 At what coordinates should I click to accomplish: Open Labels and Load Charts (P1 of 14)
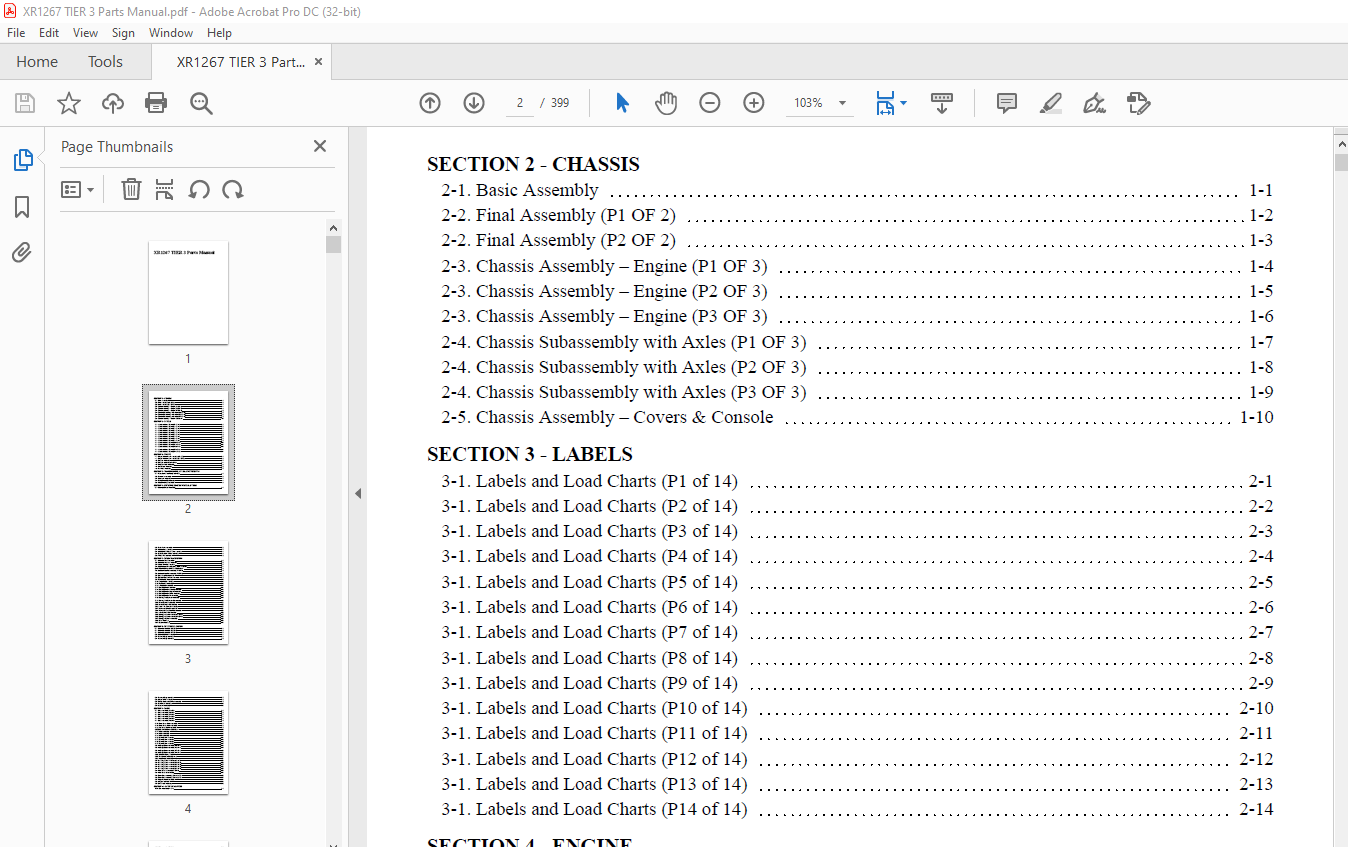tap(857, 481)
